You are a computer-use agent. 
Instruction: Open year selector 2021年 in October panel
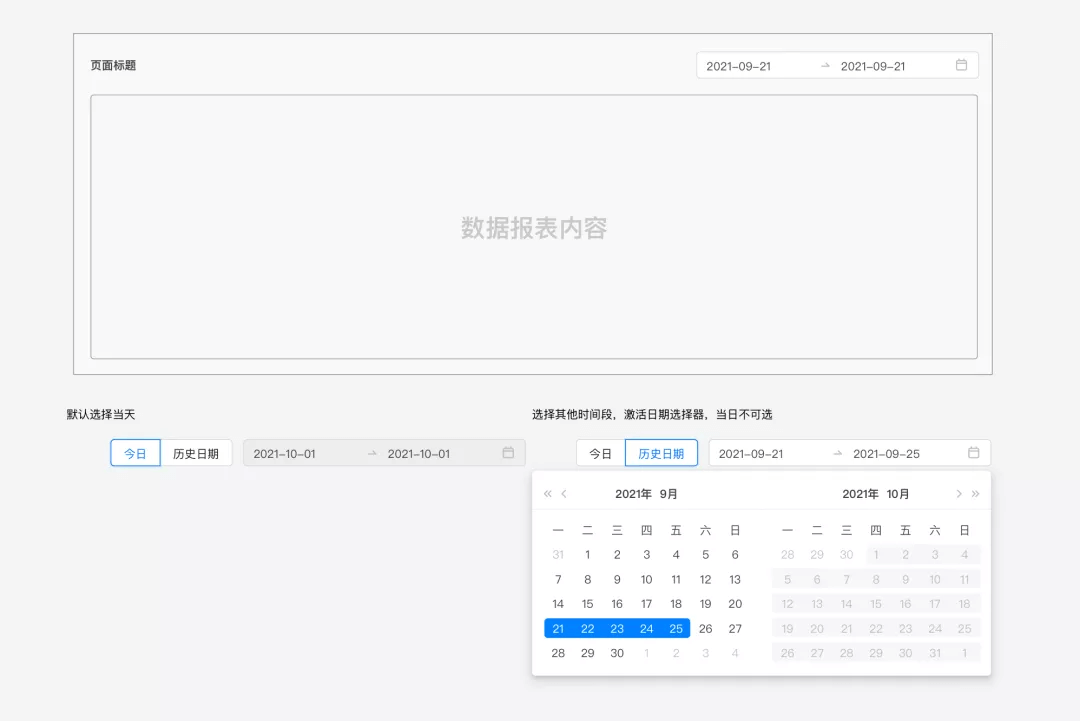[x=860, y=494]
